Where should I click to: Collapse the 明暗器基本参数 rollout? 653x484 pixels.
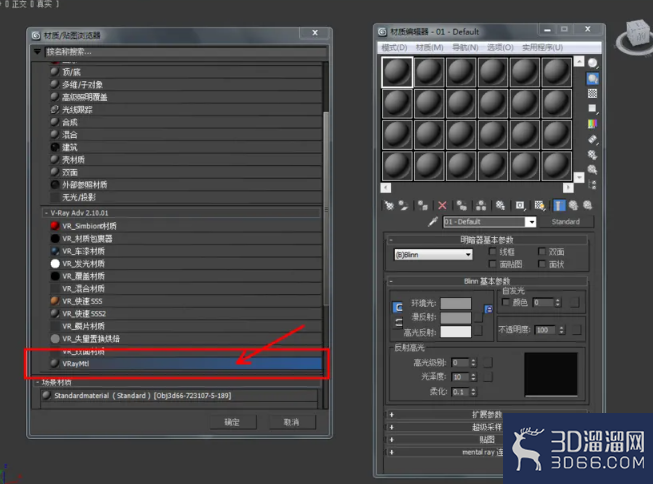pyautogui.click(x=391, y=240)
